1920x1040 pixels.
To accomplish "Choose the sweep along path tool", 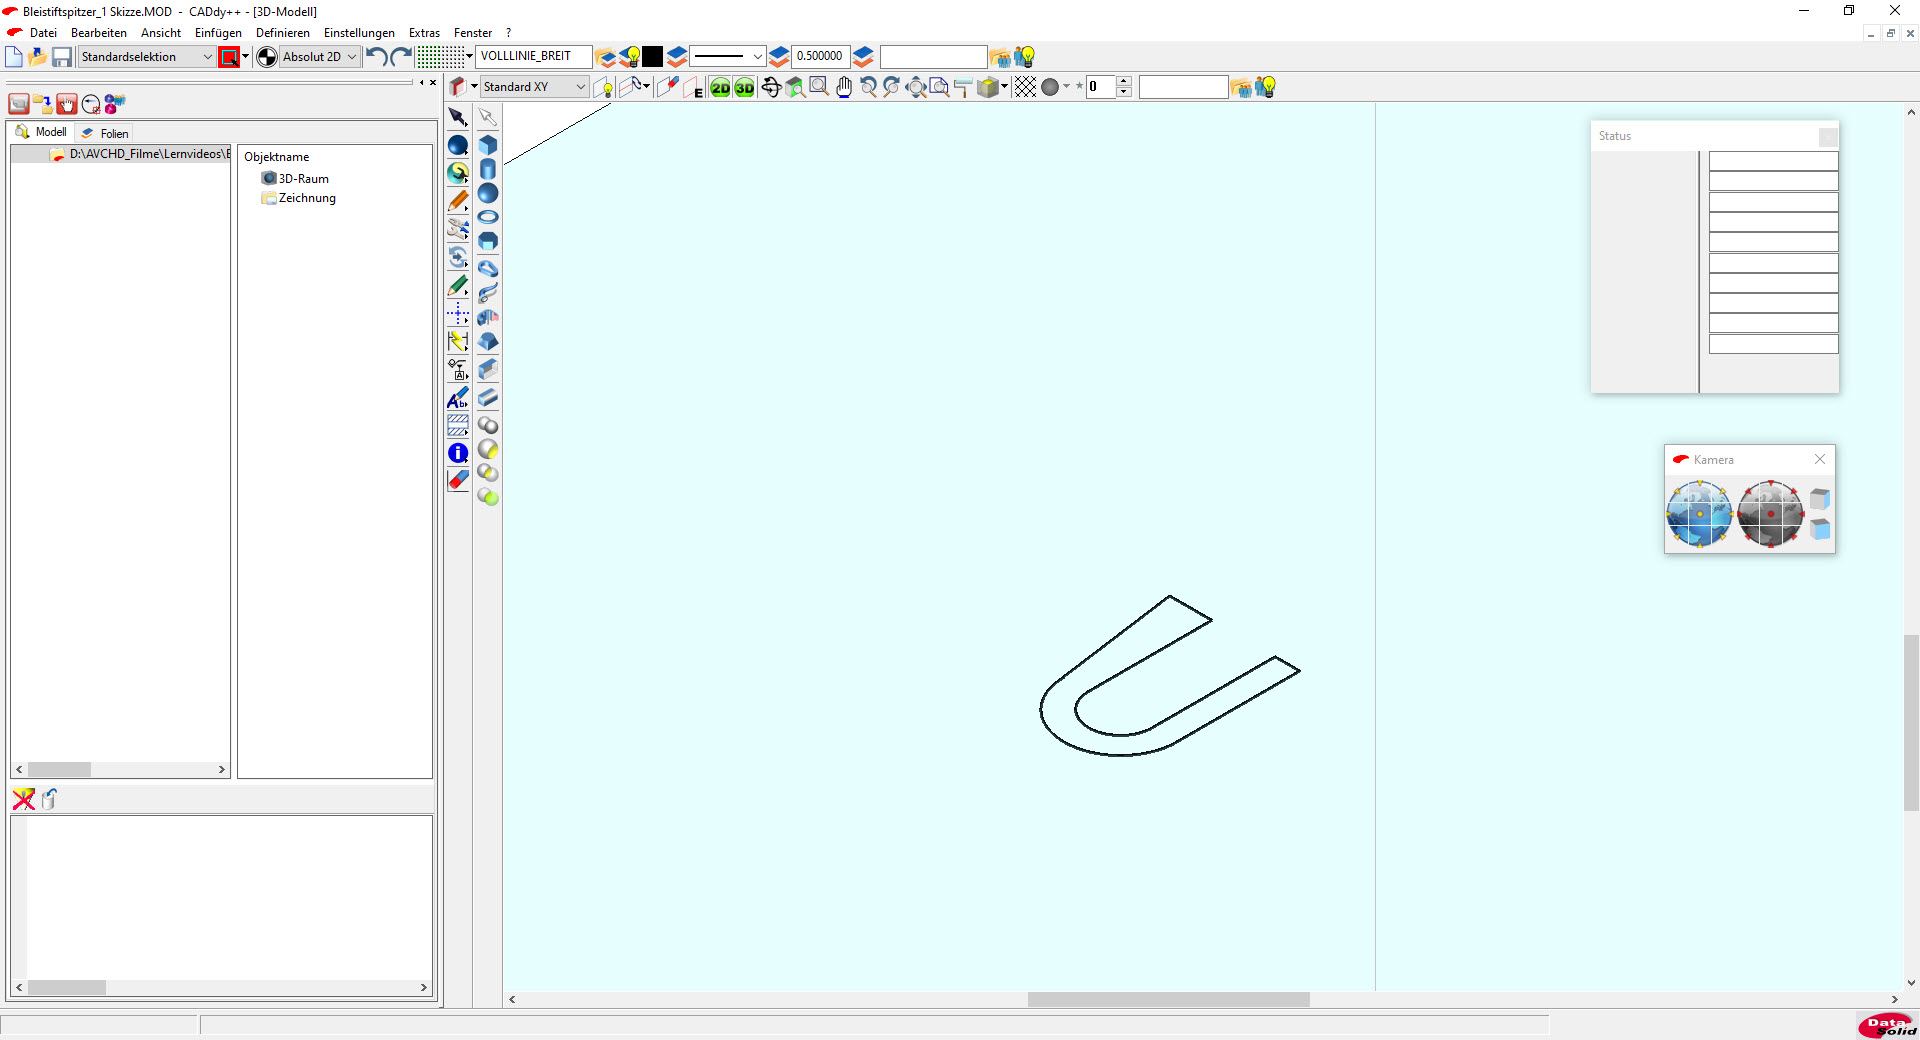I will (488, 293).
